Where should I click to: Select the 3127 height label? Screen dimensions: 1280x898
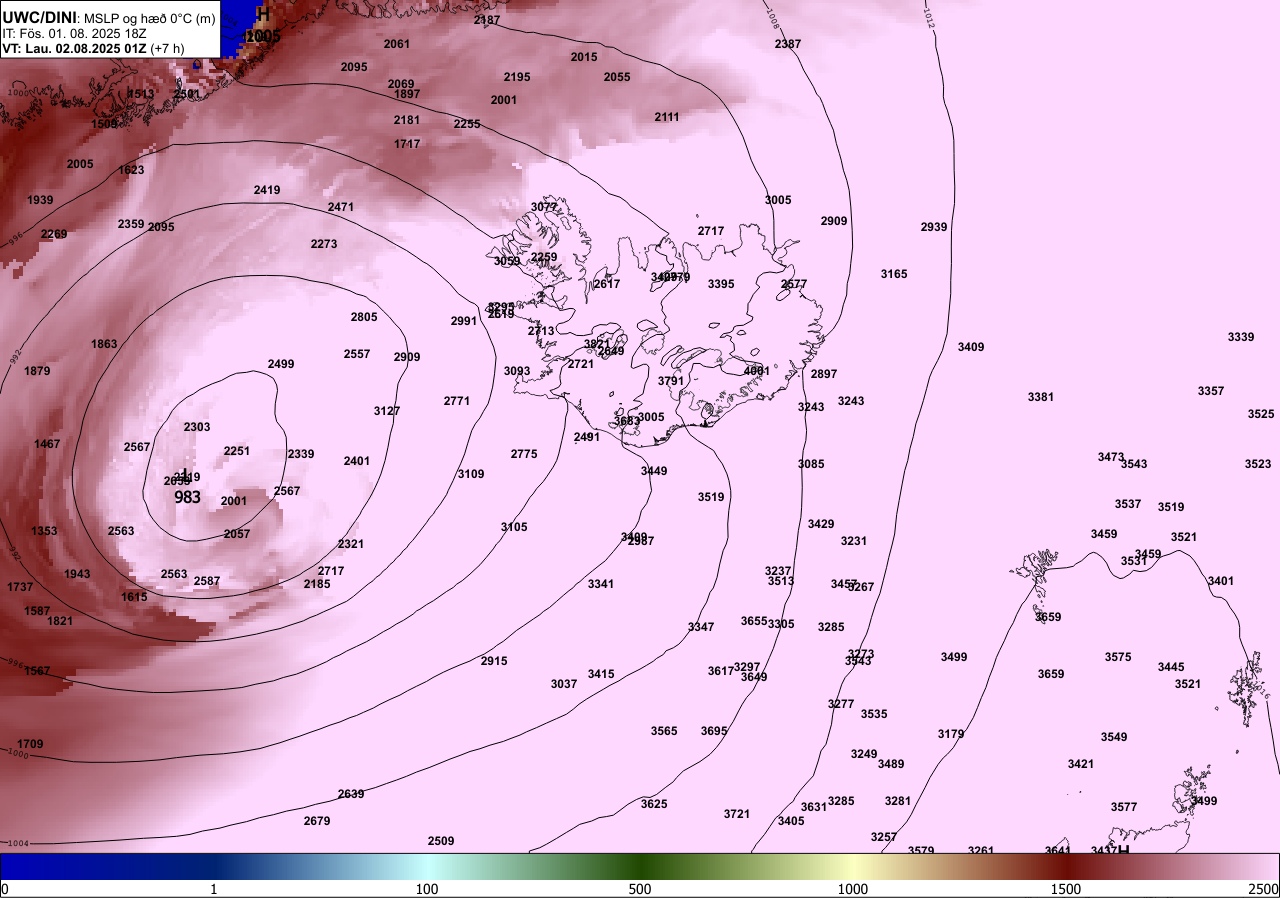387,411
